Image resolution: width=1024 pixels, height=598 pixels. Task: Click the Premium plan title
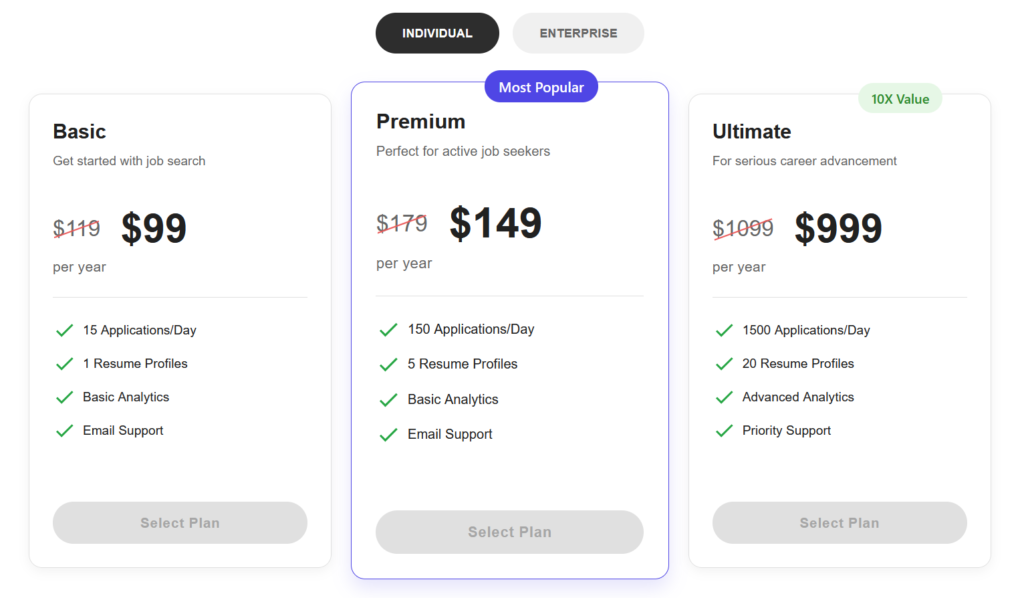(x=420, y=121)
